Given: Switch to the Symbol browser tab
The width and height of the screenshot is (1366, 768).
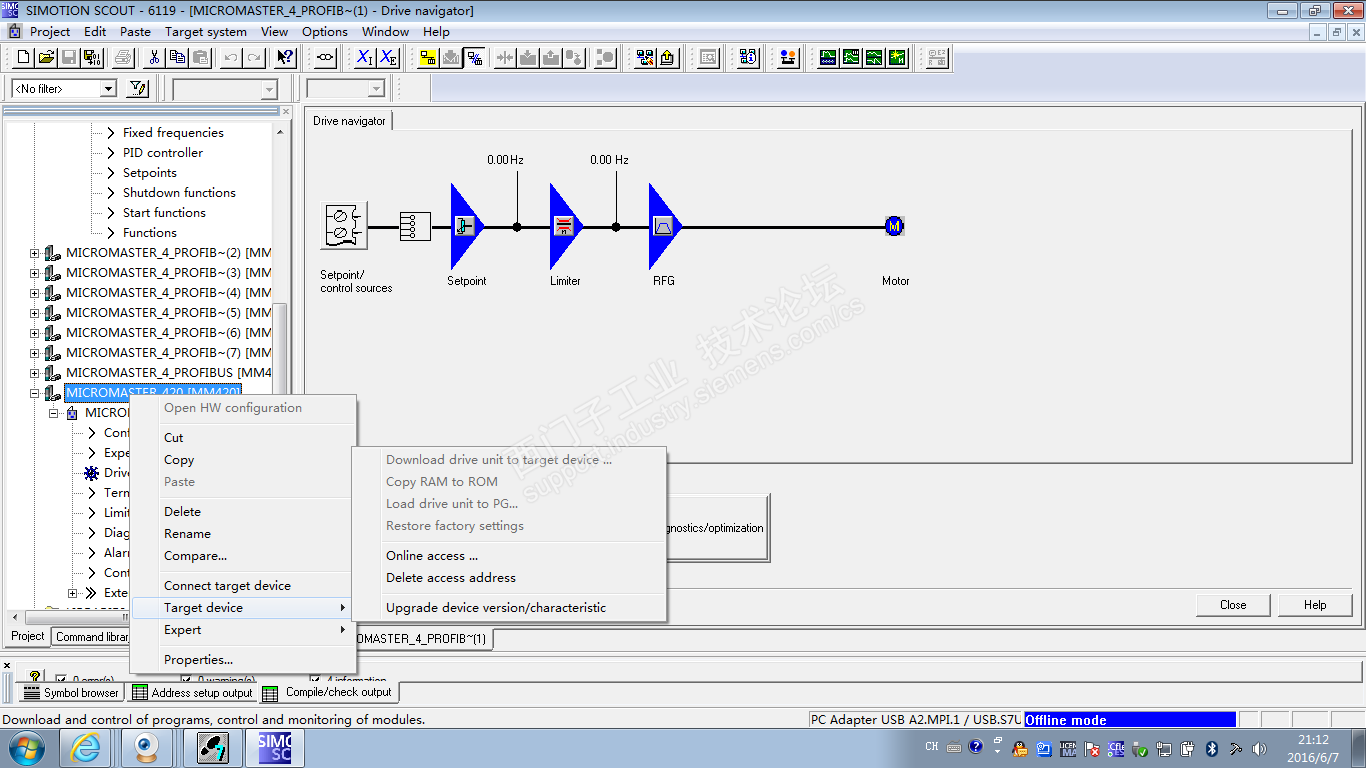Looking at the screenshot, I should [x=71, y=692].
